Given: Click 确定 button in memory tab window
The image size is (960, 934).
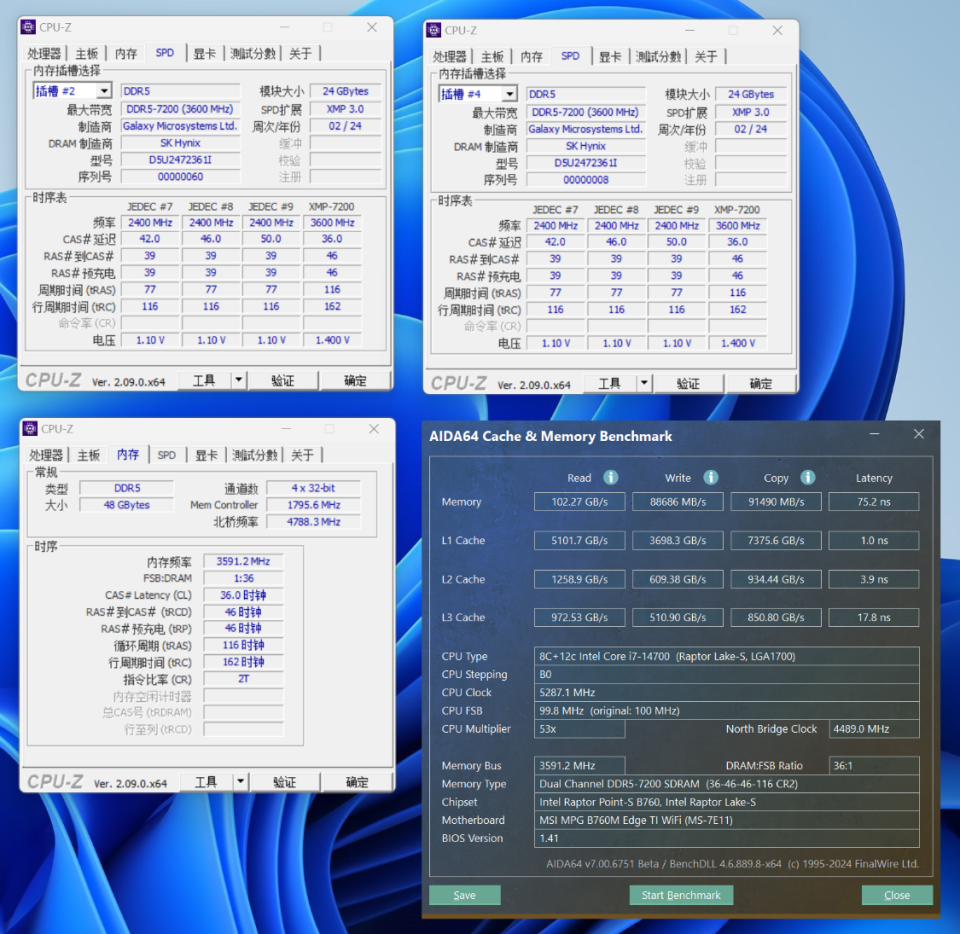Looking at the screenshot, I should point(357,781).
